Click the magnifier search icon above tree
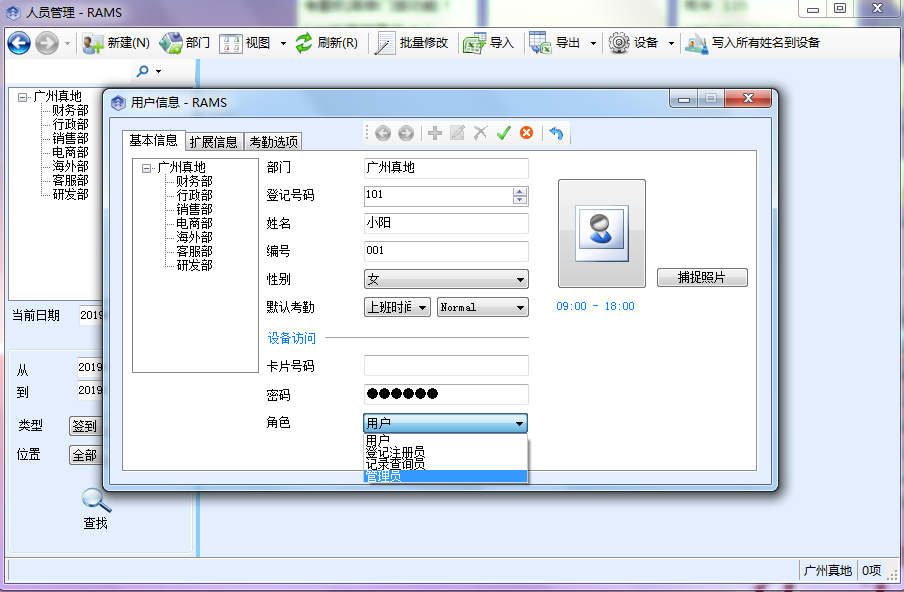Viewport: 904px width, 592px height. [142, 71]
